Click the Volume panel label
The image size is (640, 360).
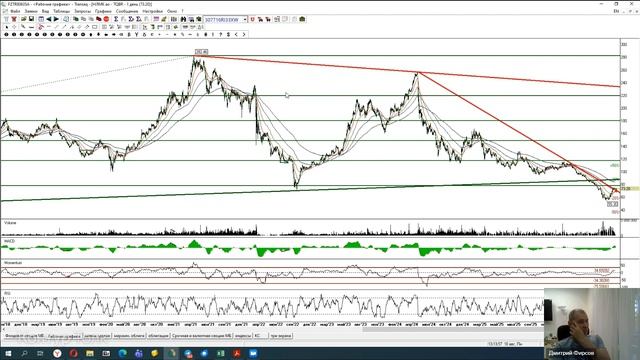point(10,223)
